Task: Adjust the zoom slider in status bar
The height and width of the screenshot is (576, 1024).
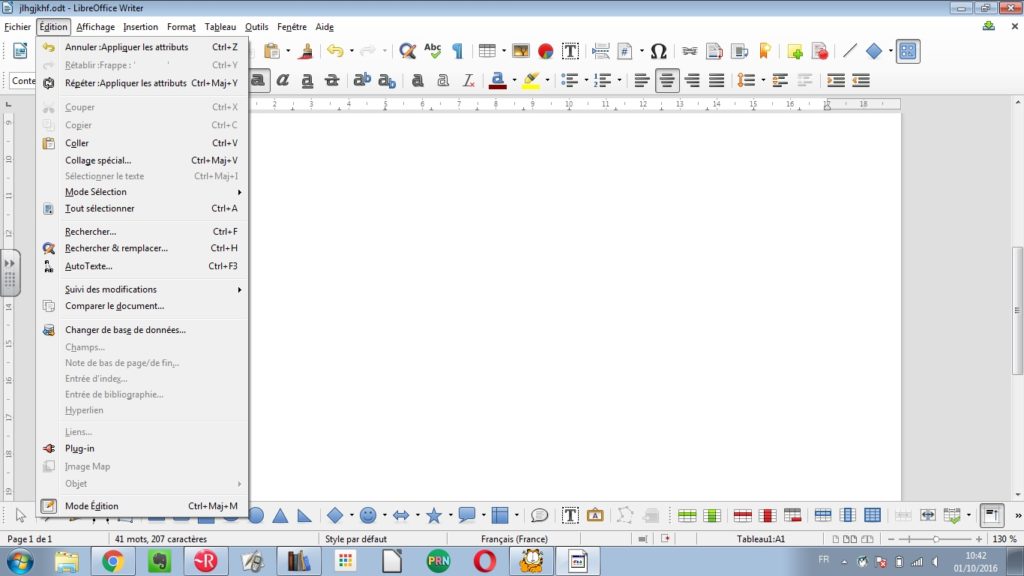Action: tap(935, 539)
